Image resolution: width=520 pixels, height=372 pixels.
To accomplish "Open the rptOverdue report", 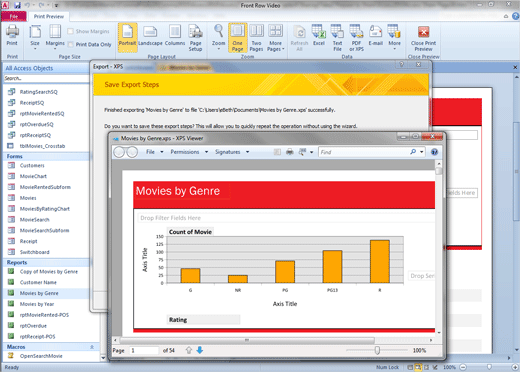I will coord(33,326).
